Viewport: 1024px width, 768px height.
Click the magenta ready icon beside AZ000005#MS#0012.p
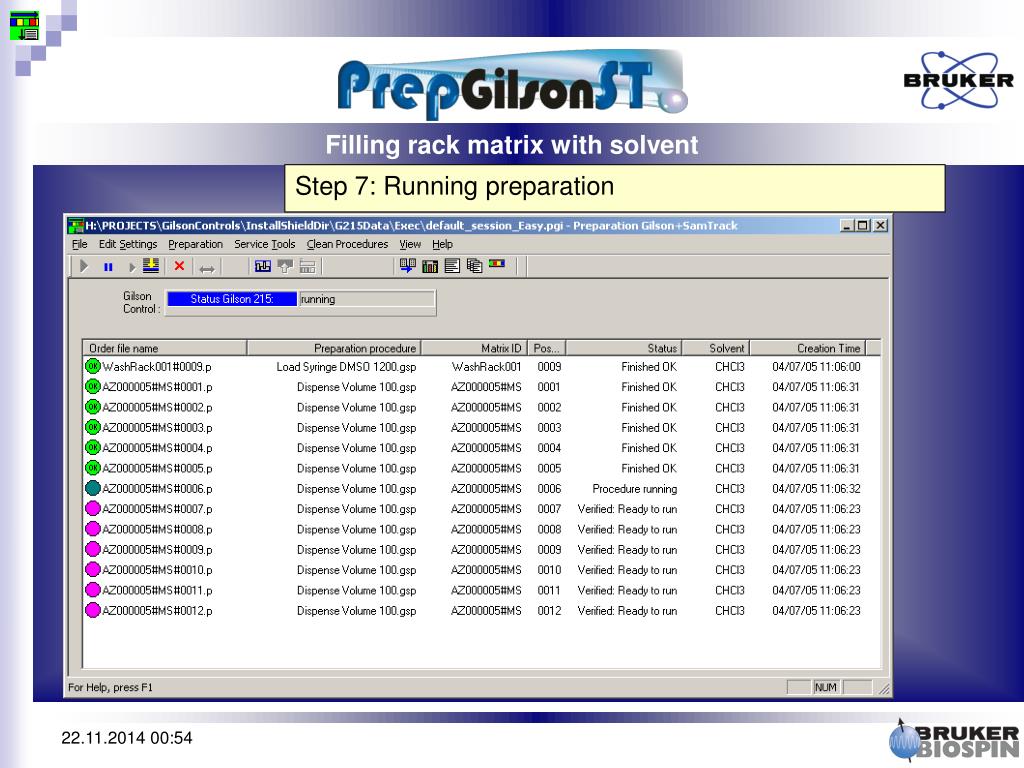point(93,610)
